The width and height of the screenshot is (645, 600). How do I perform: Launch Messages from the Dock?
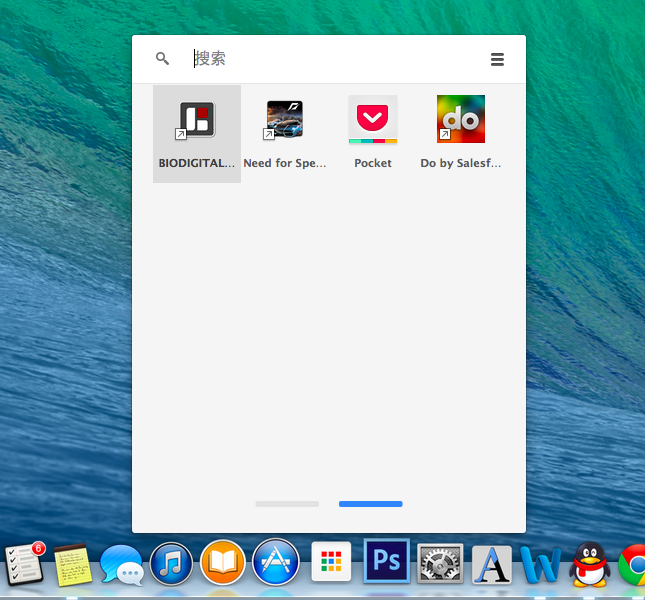(x=122, y=564)
